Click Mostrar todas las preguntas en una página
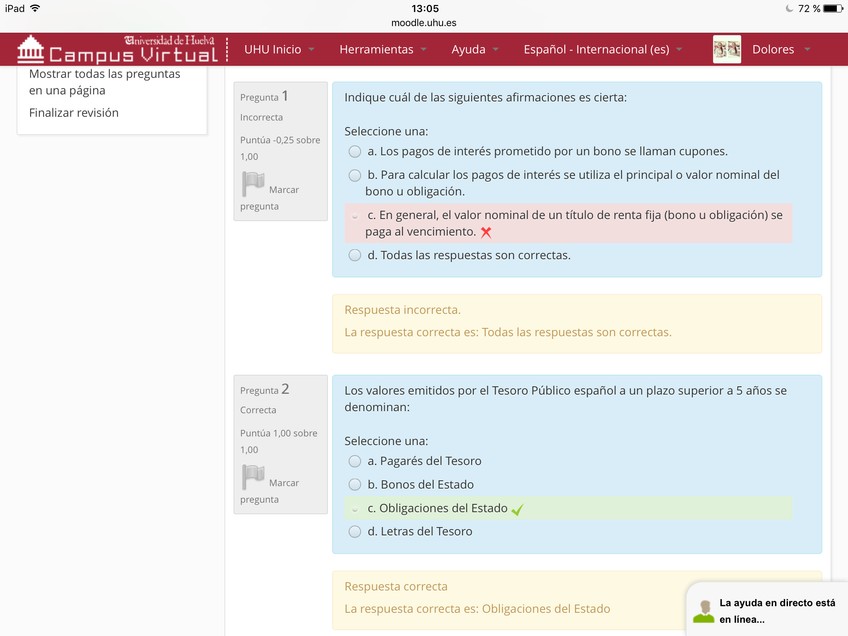 105,82
